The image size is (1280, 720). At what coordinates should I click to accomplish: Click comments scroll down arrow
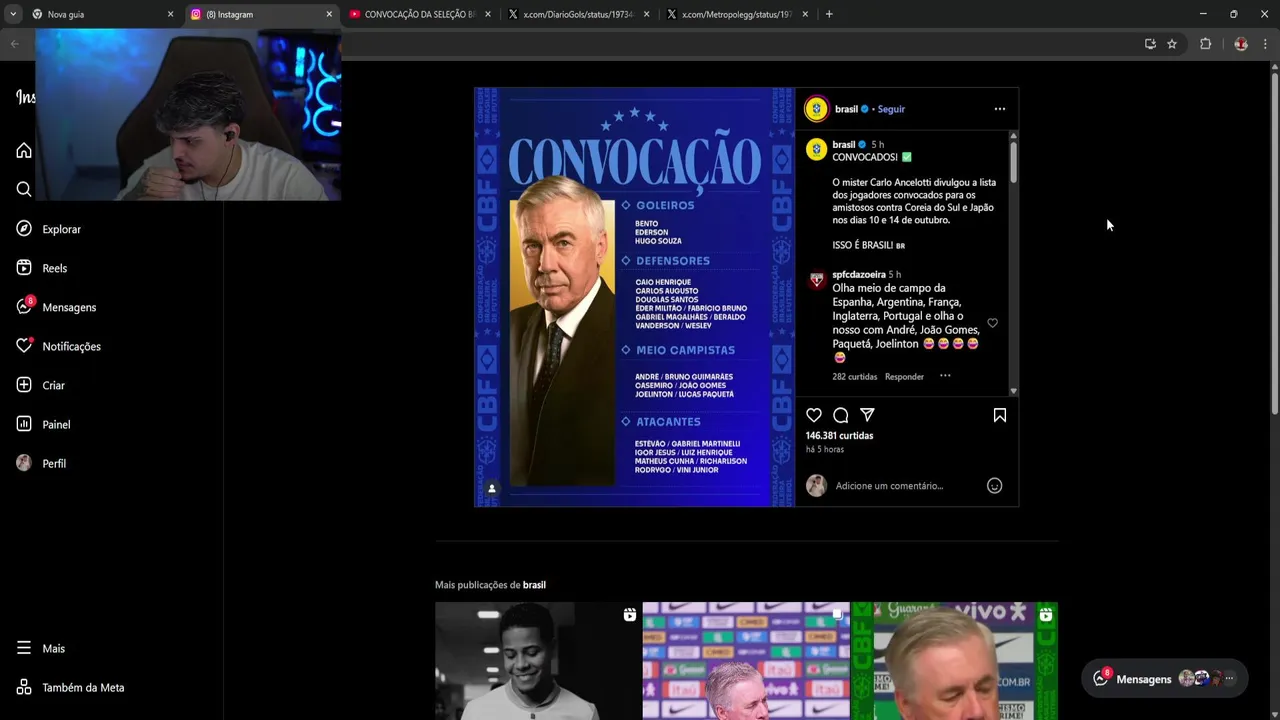tap(1013, 391)
